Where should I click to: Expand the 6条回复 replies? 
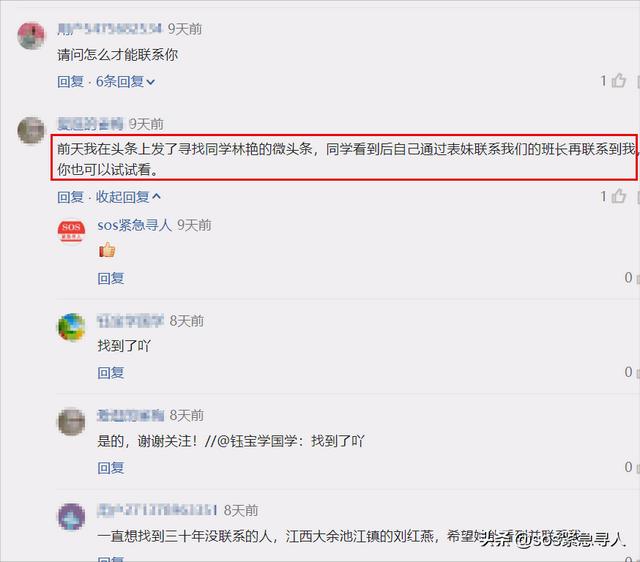click(x=125, y=82)
